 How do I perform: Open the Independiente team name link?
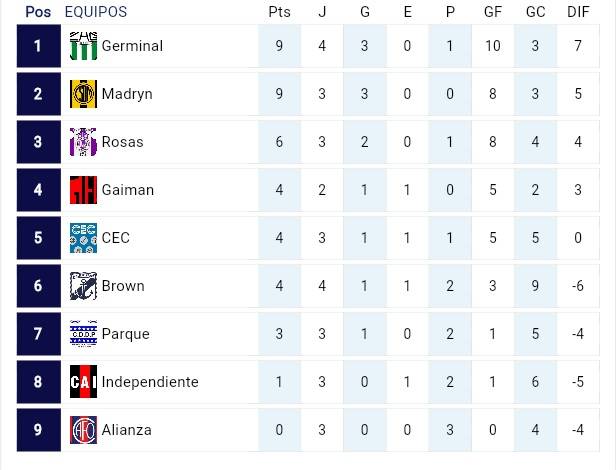150,382
